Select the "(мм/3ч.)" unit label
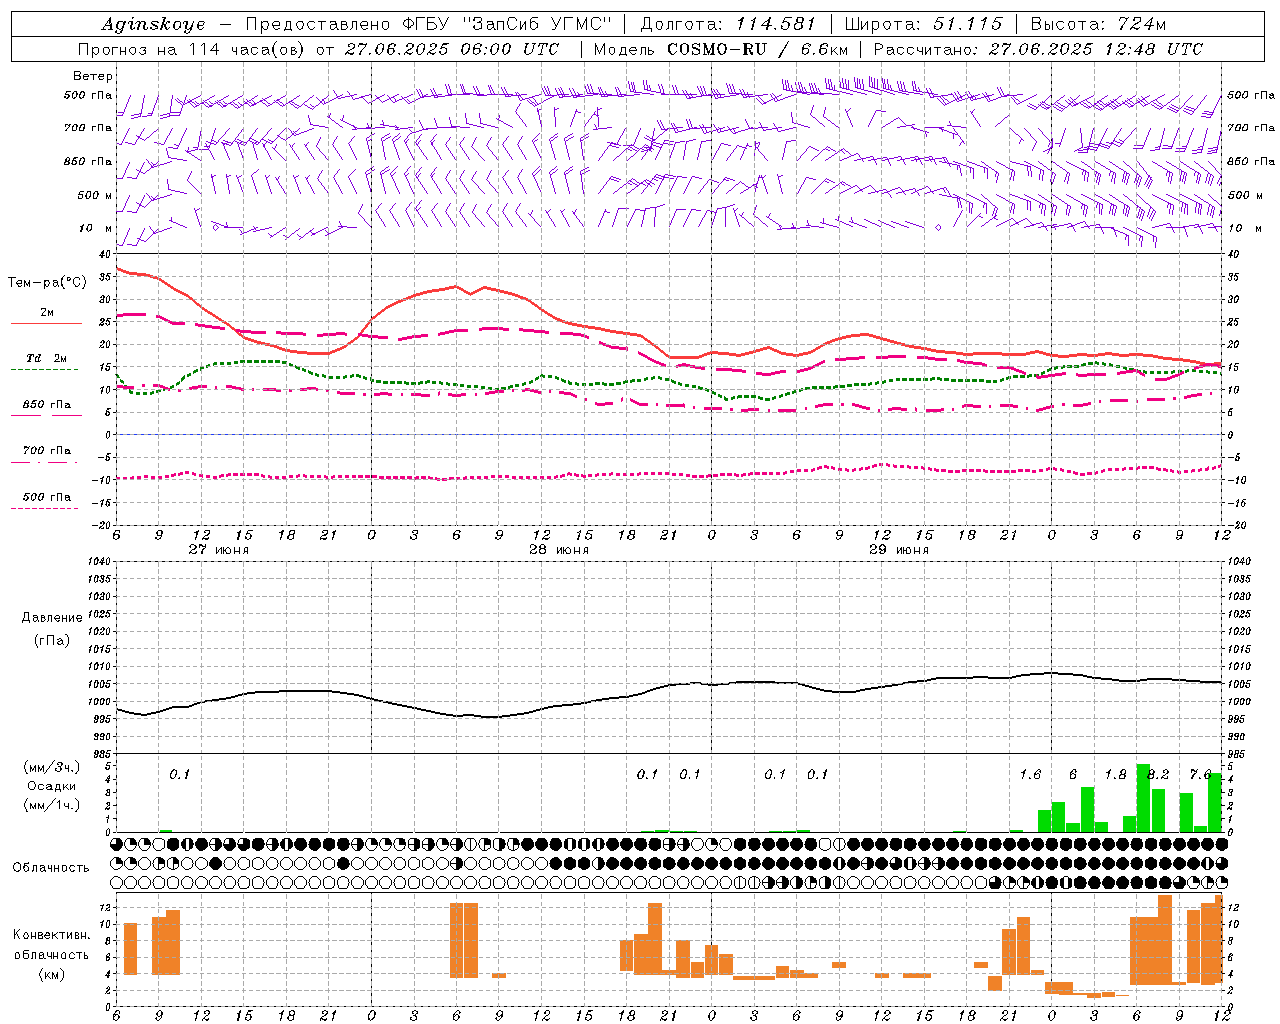This screenshot has height=1024, width=1280. click(x=51, y=767)
